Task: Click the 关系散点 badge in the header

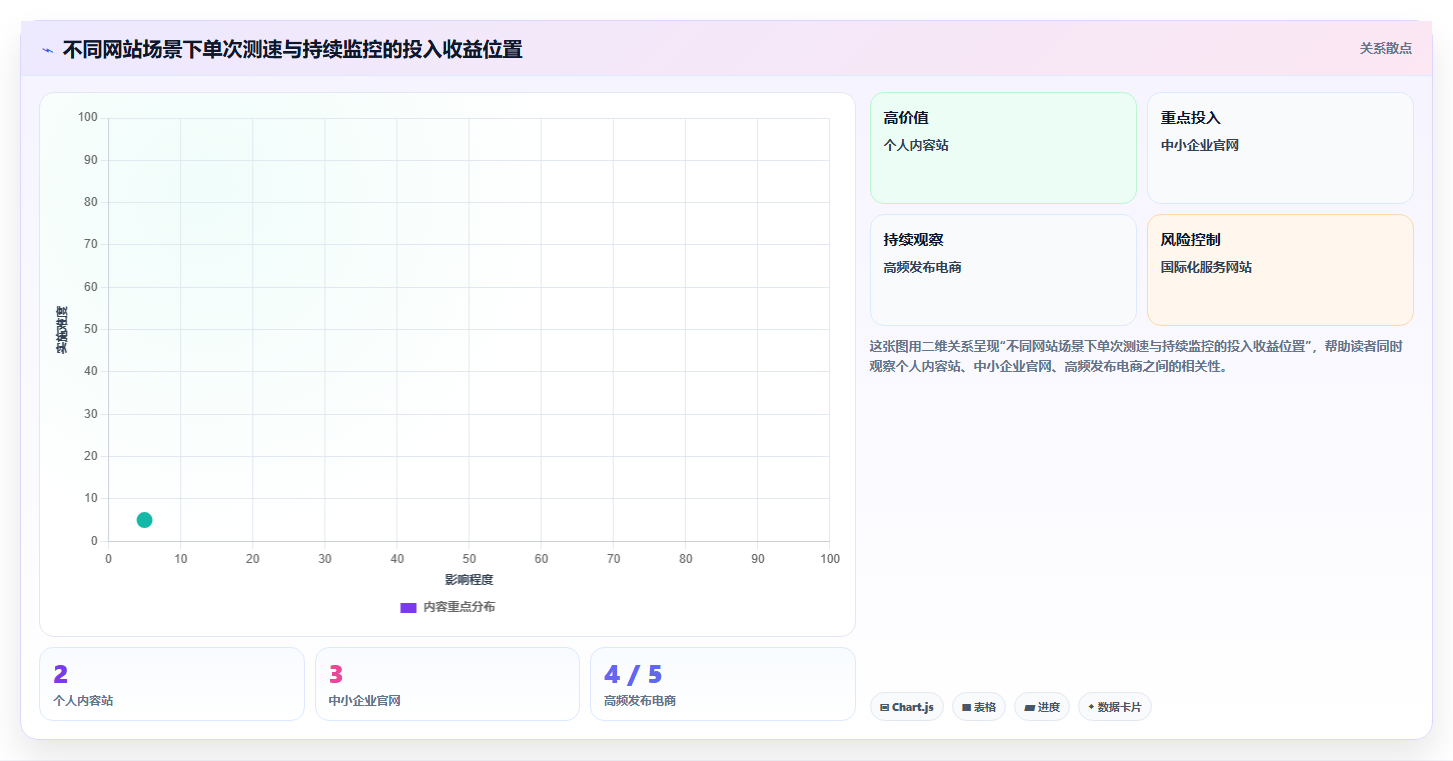Action: point(1385,48)
